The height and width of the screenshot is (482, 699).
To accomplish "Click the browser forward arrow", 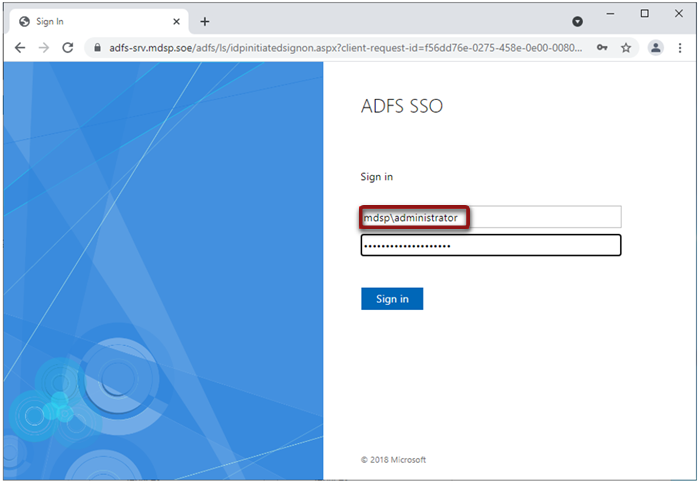I will point(44,48).
